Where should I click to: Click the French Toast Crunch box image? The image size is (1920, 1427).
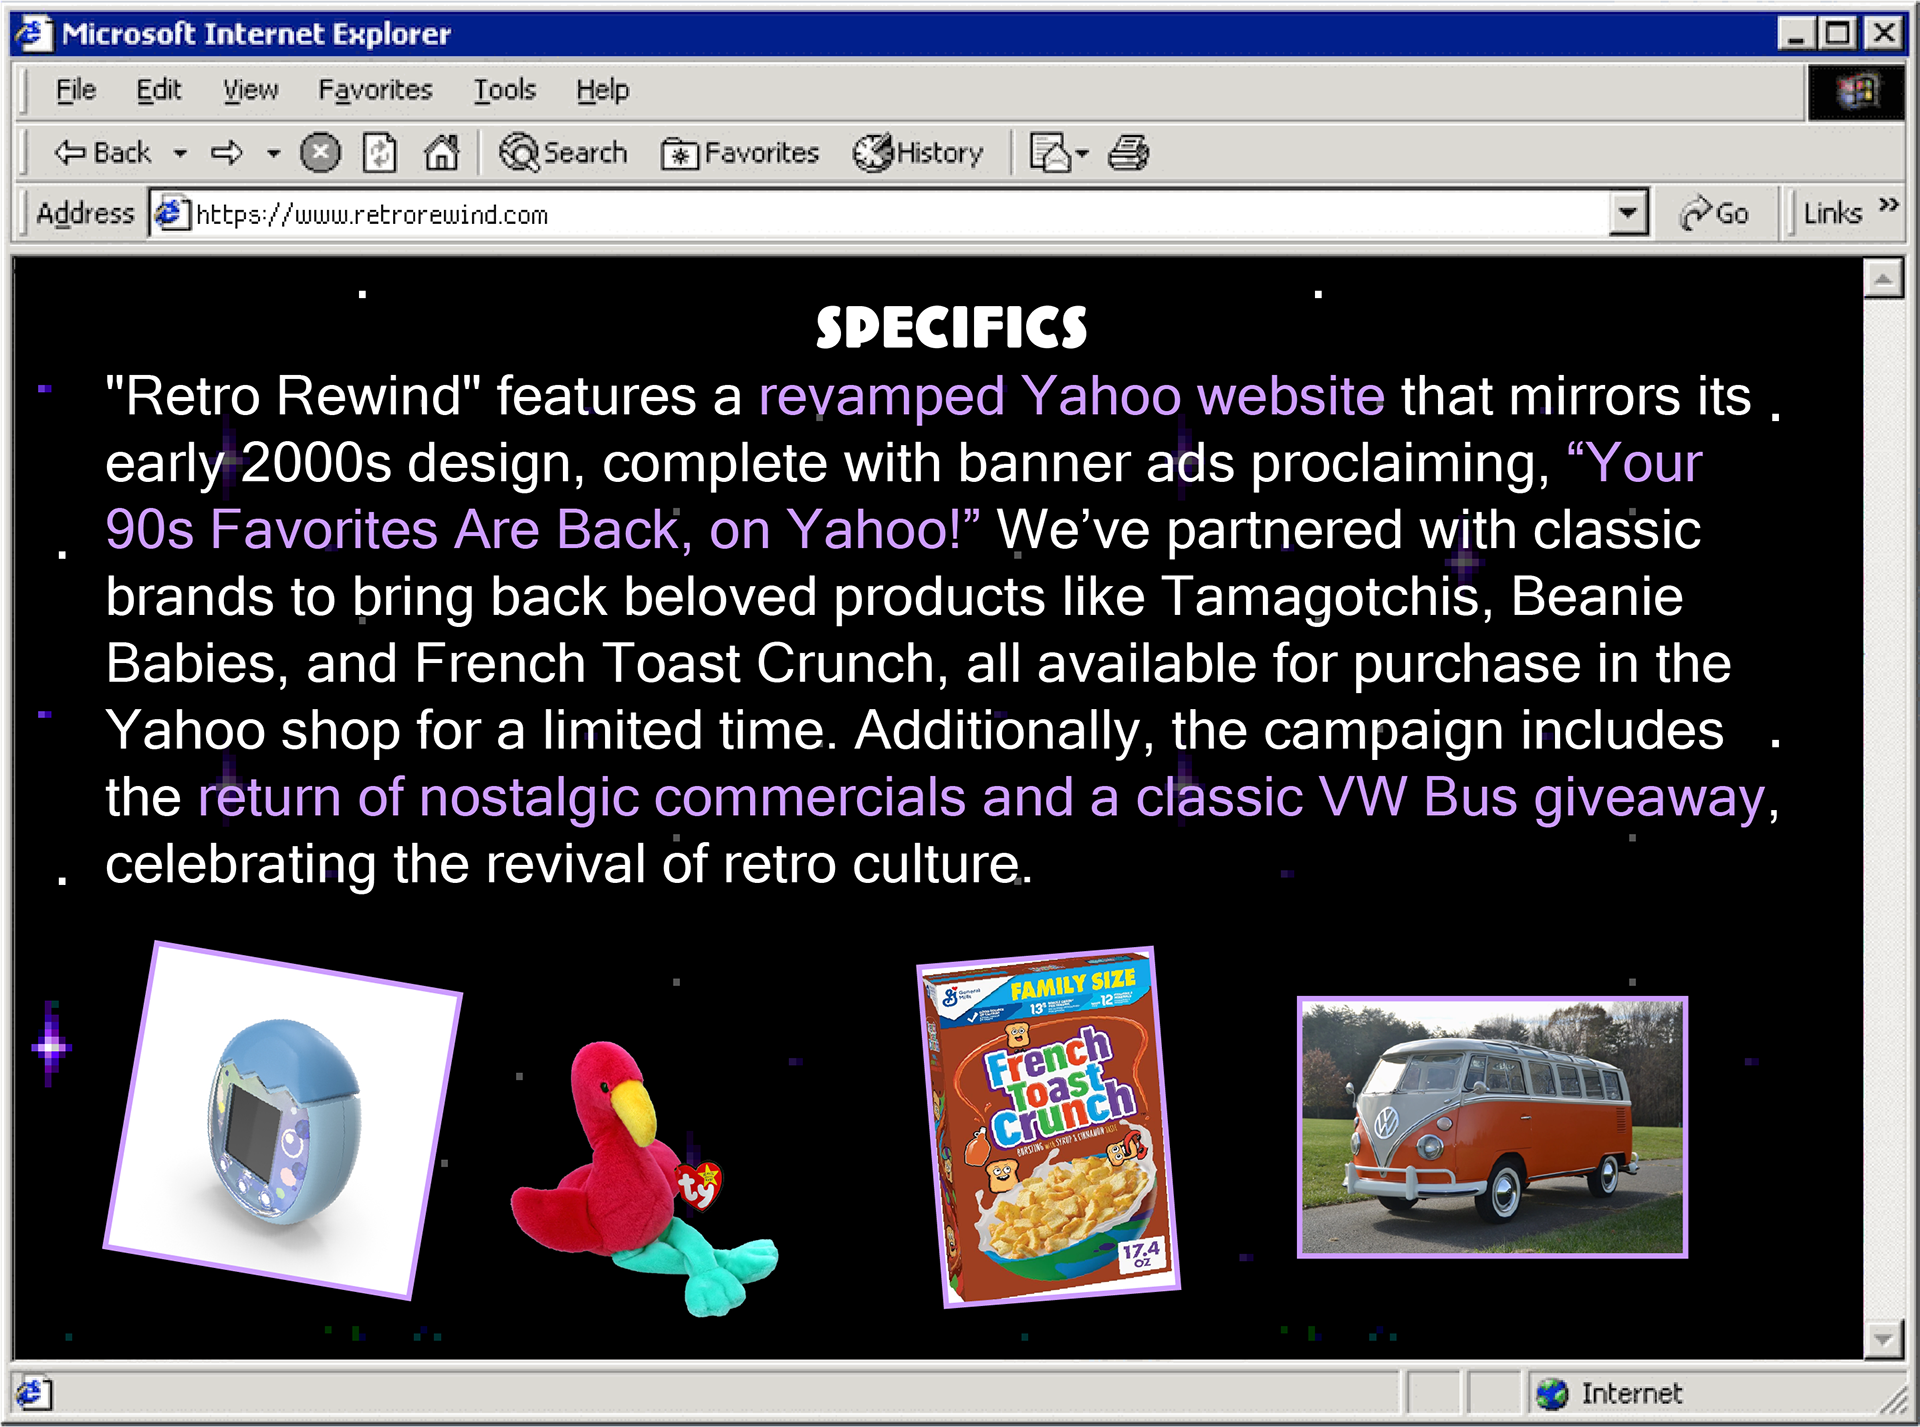pos(1048,1127)
